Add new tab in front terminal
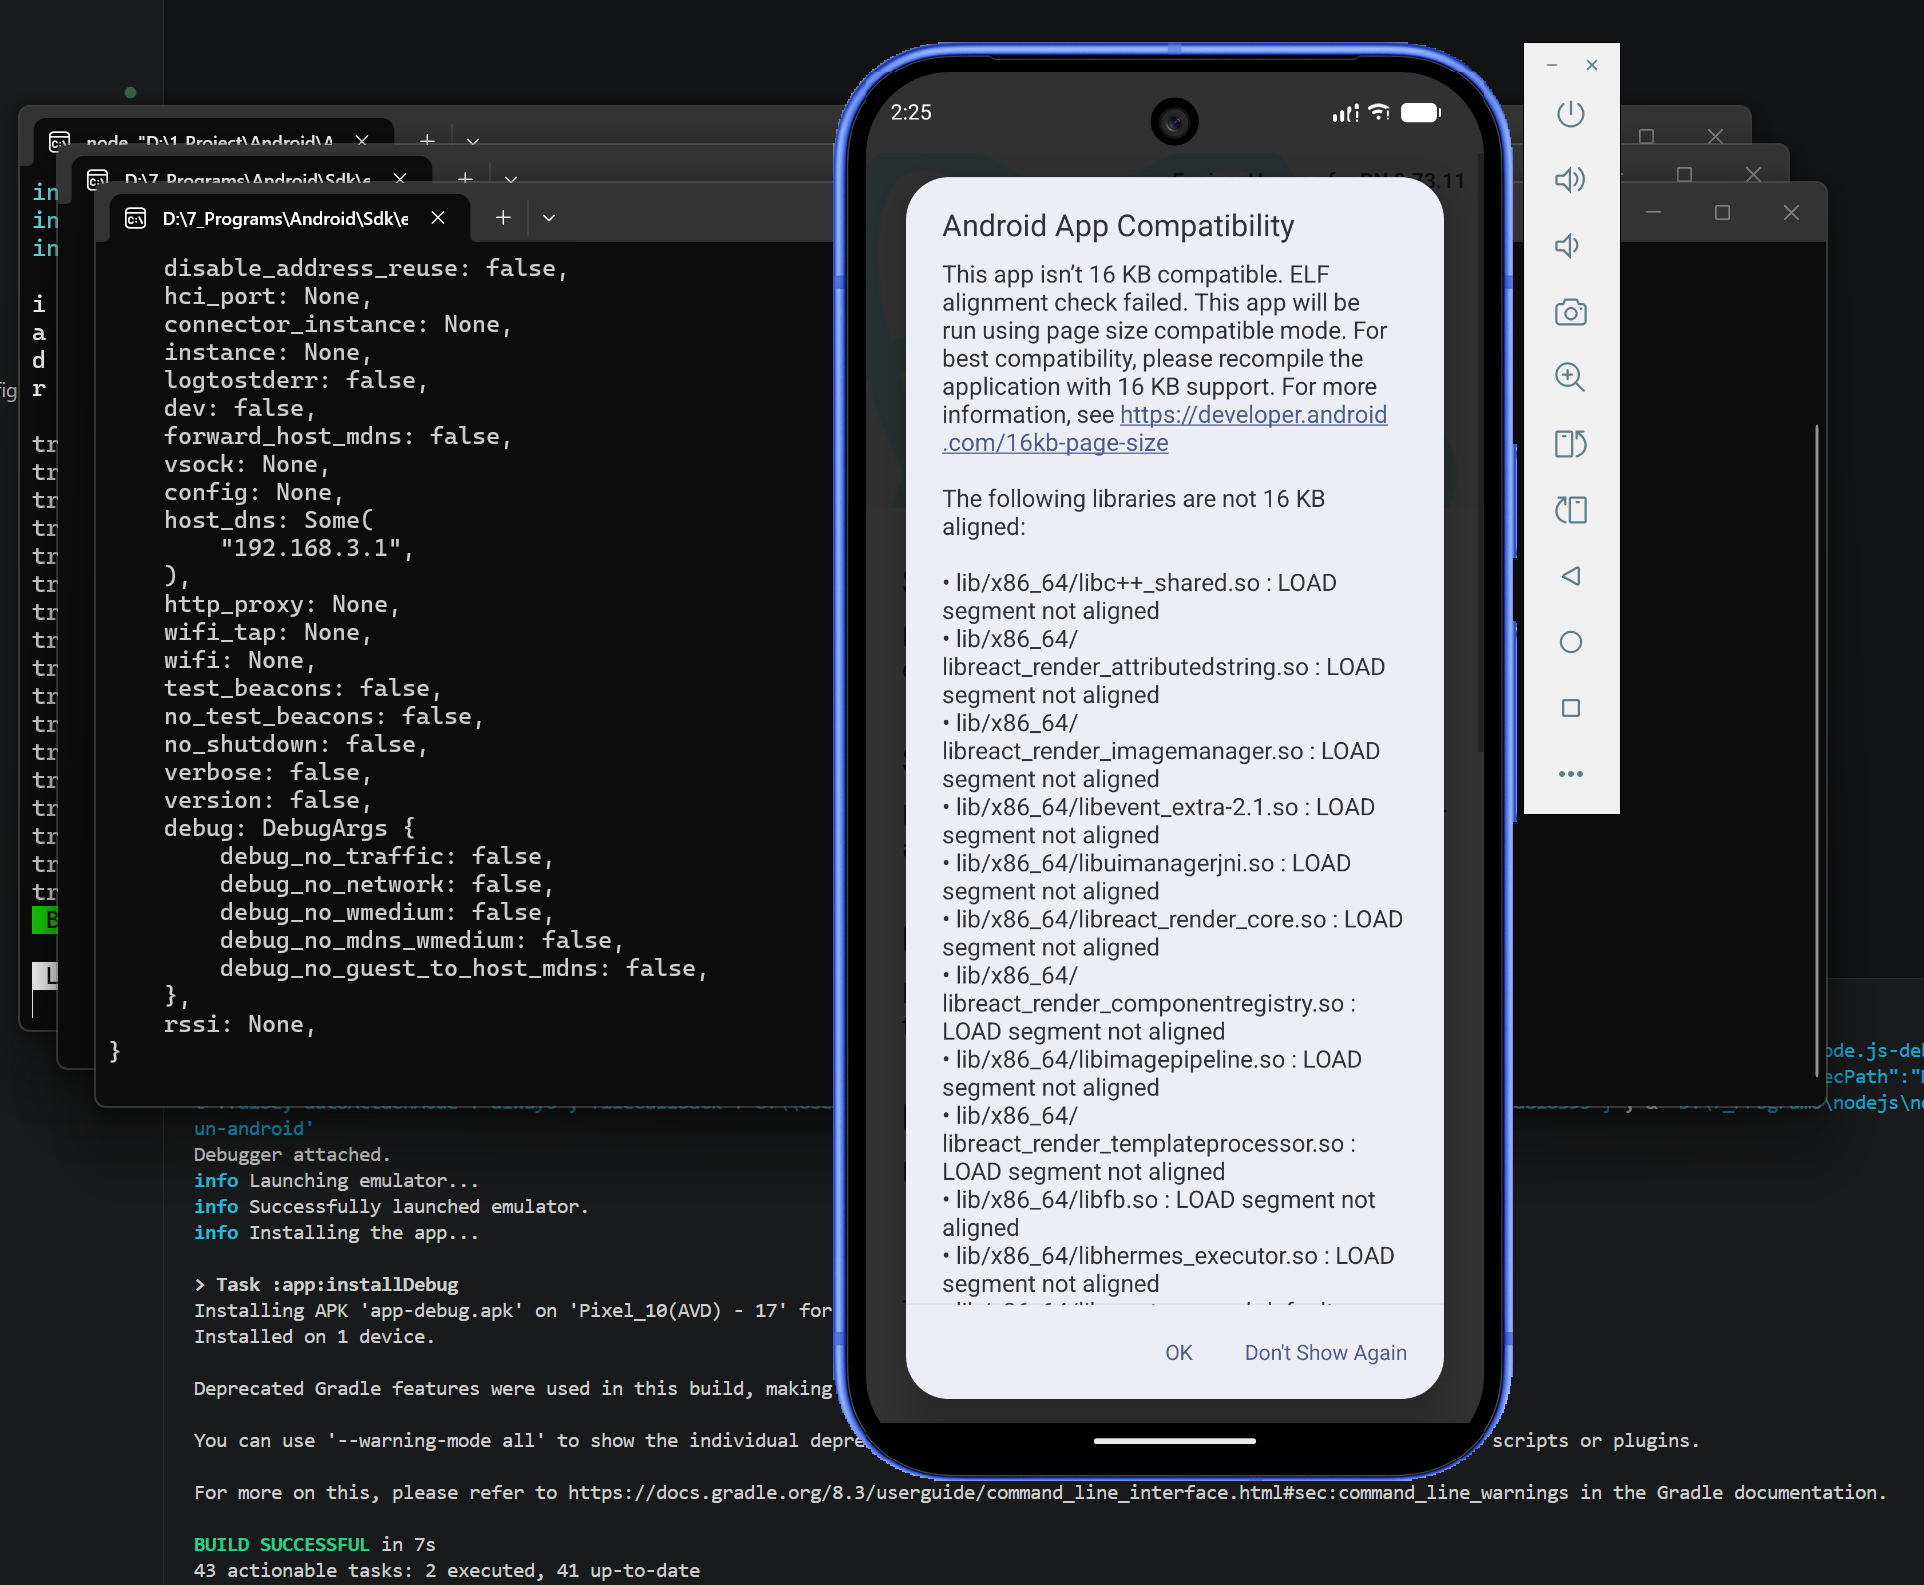The width and height of the screenshot is (1924, 1585). click(x=503, y=218)
